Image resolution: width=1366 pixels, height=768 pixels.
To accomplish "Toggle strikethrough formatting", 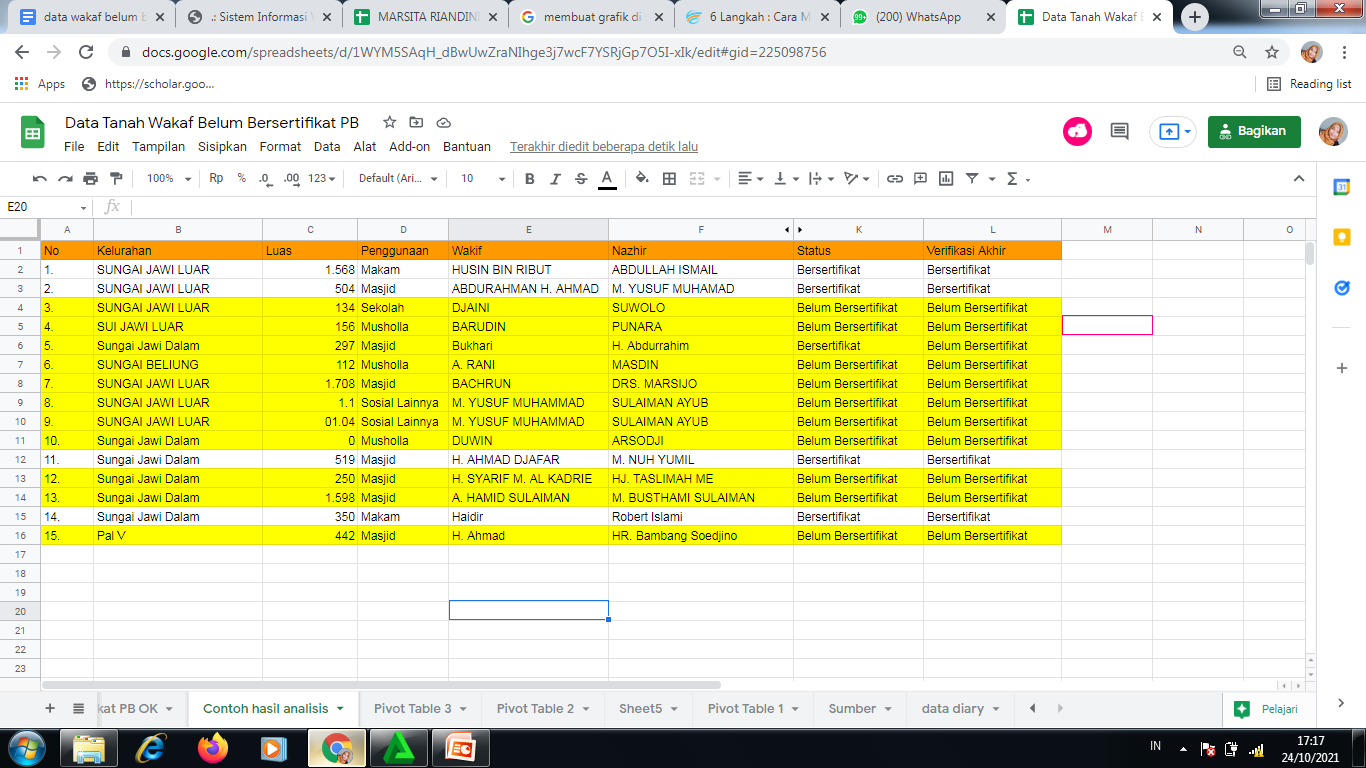I will pos(581,179).
